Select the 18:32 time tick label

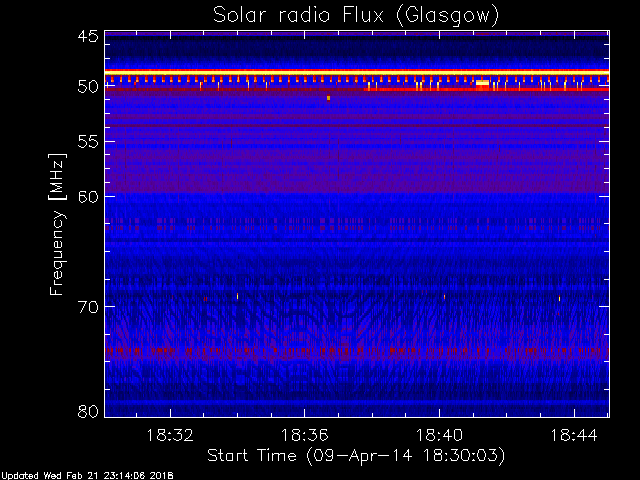point(170,435)
